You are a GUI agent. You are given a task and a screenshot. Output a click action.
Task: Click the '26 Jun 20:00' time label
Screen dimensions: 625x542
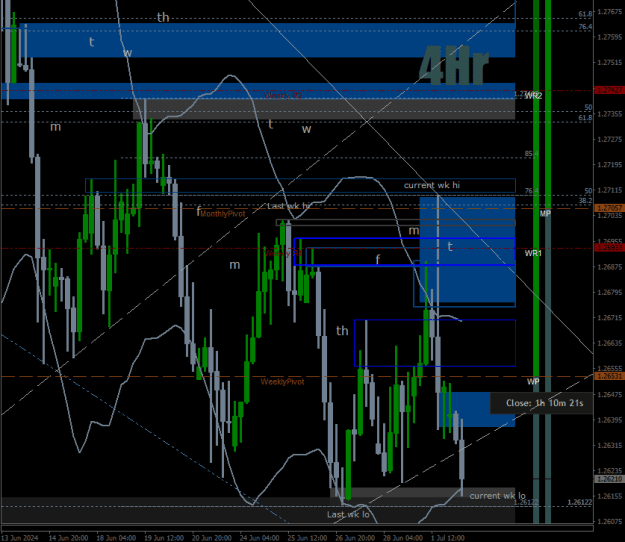(355, 538)
